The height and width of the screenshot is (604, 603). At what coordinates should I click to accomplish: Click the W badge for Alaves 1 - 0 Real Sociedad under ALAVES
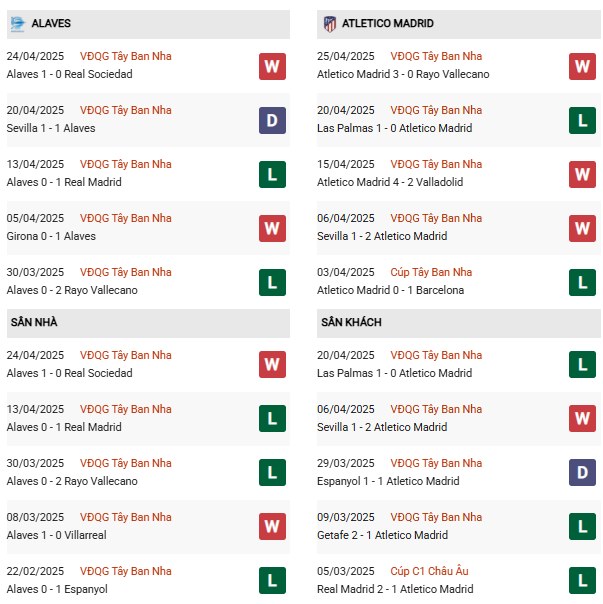pos(272,66)
